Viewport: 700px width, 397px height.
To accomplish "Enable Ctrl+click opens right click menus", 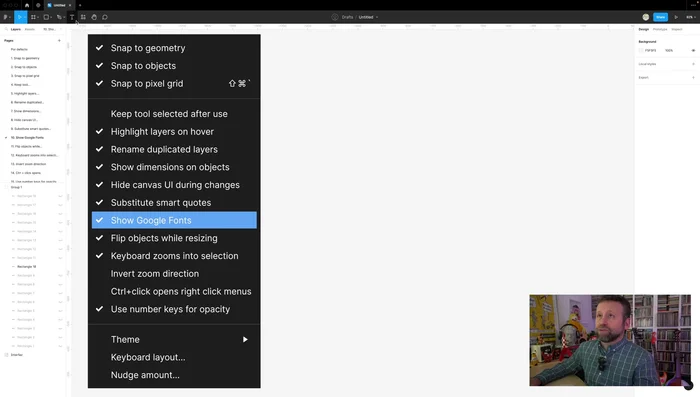I will pos(174,292).
